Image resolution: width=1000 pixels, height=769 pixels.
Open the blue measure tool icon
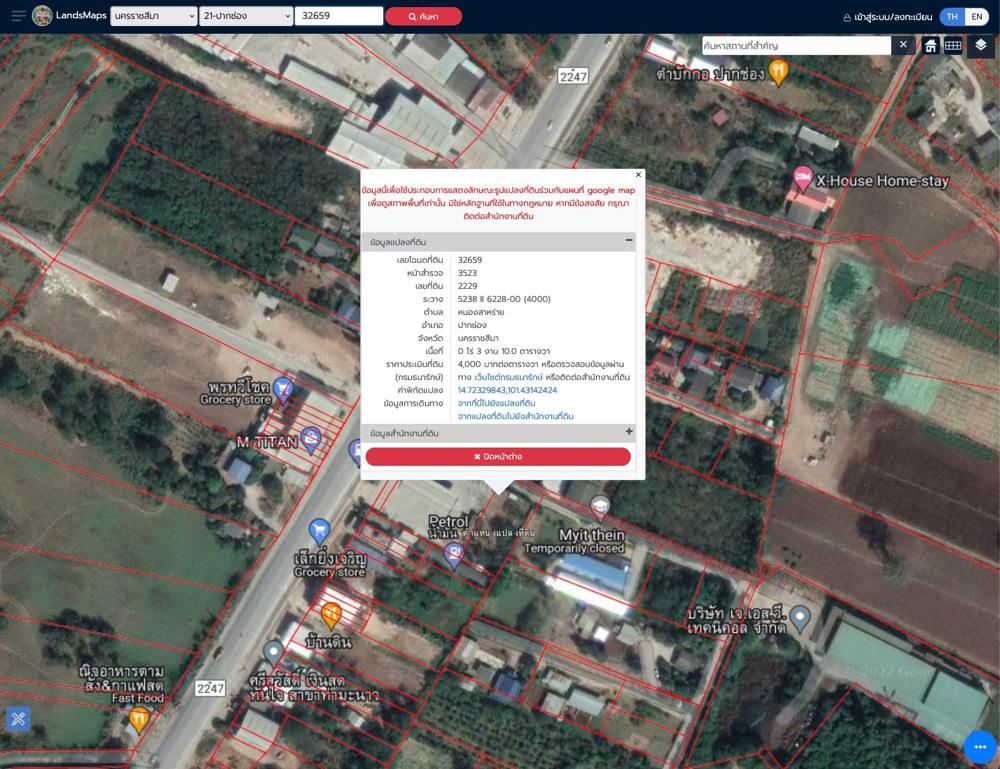click(x=18, y=719)
